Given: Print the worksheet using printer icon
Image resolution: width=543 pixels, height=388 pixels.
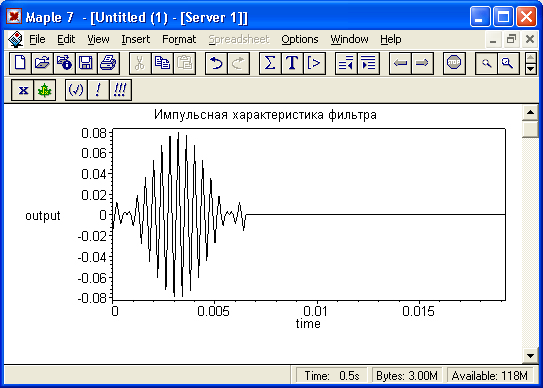Looking at the screenshot, I should (108, 63).
